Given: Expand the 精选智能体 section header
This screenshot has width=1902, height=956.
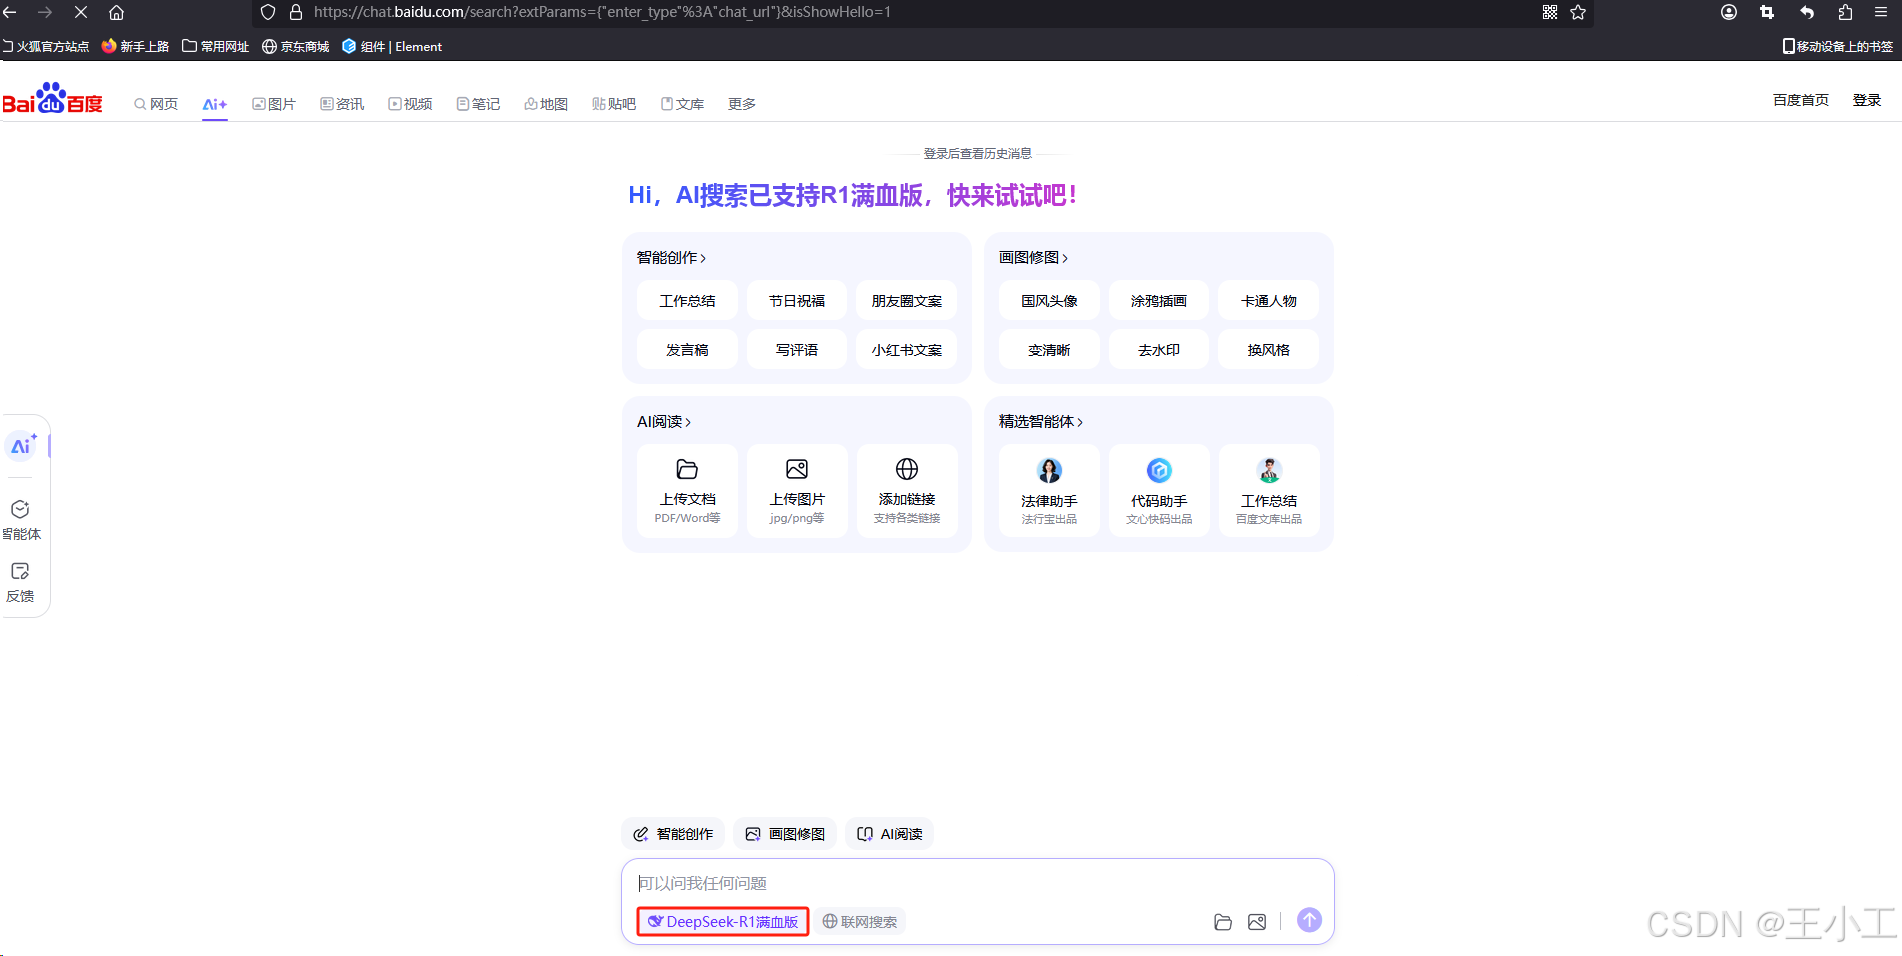Looking at the screenshot, I should (x=1040, y=422).
